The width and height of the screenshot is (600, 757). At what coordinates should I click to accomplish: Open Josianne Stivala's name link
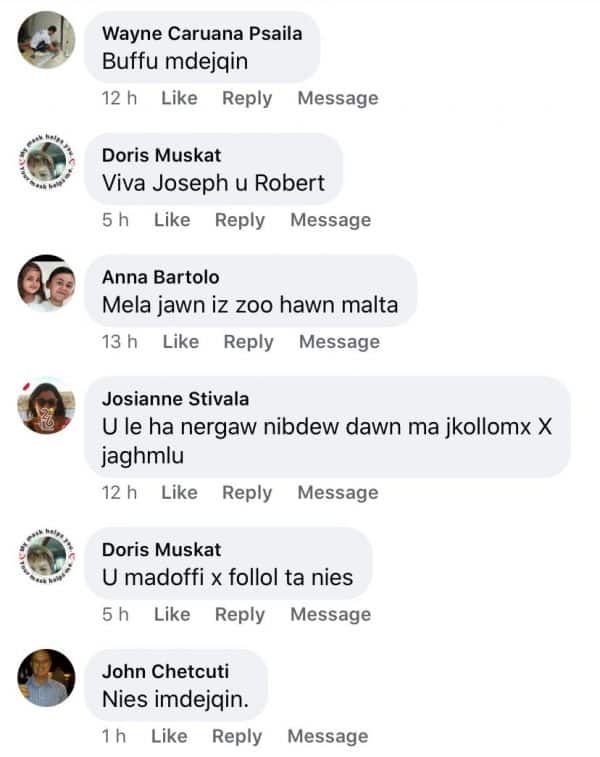(176, 399)
